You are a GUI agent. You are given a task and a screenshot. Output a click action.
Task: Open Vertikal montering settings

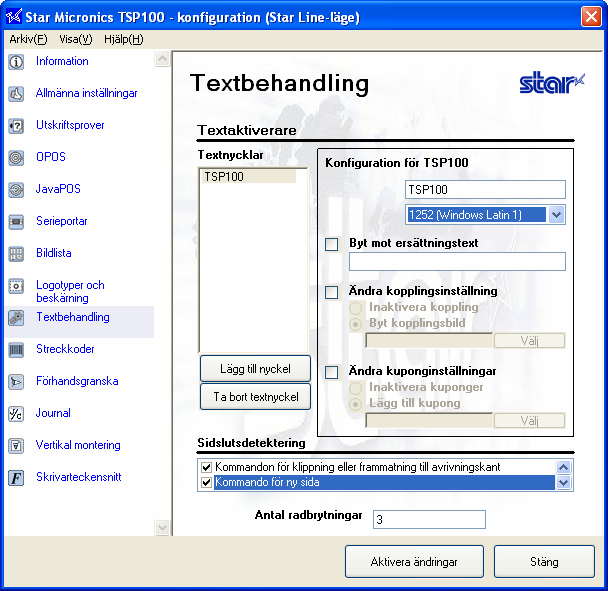point(78,445)
